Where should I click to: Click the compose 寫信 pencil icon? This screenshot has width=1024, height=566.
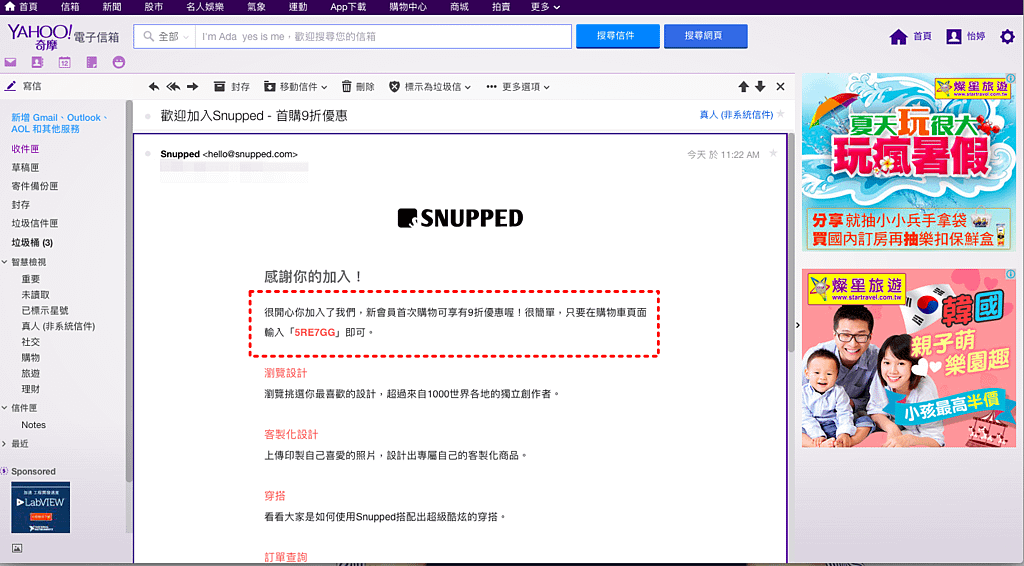10,86
